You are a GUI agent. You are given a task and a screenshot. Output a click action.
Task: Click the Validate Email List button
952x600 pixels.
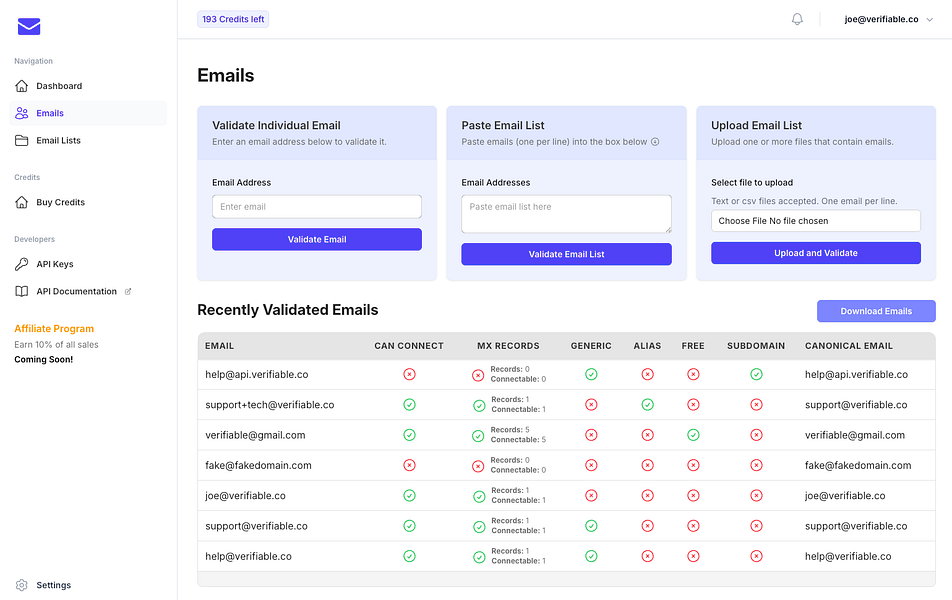(566, 254)
